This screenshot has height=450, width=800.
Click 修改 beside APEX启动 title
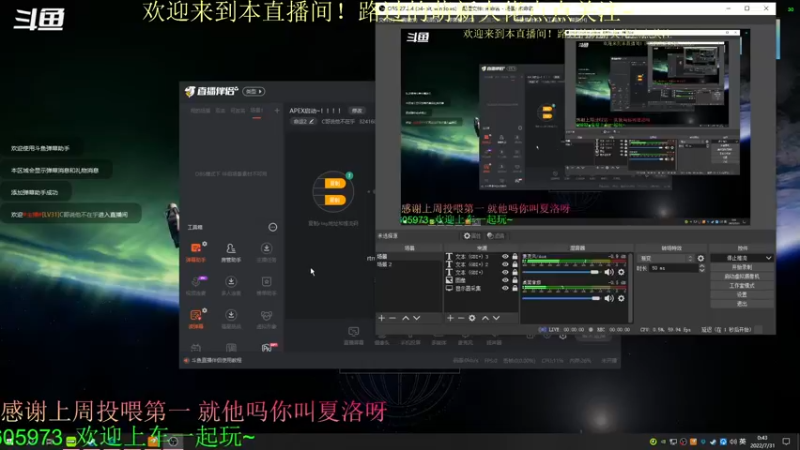tap(357, 111)
